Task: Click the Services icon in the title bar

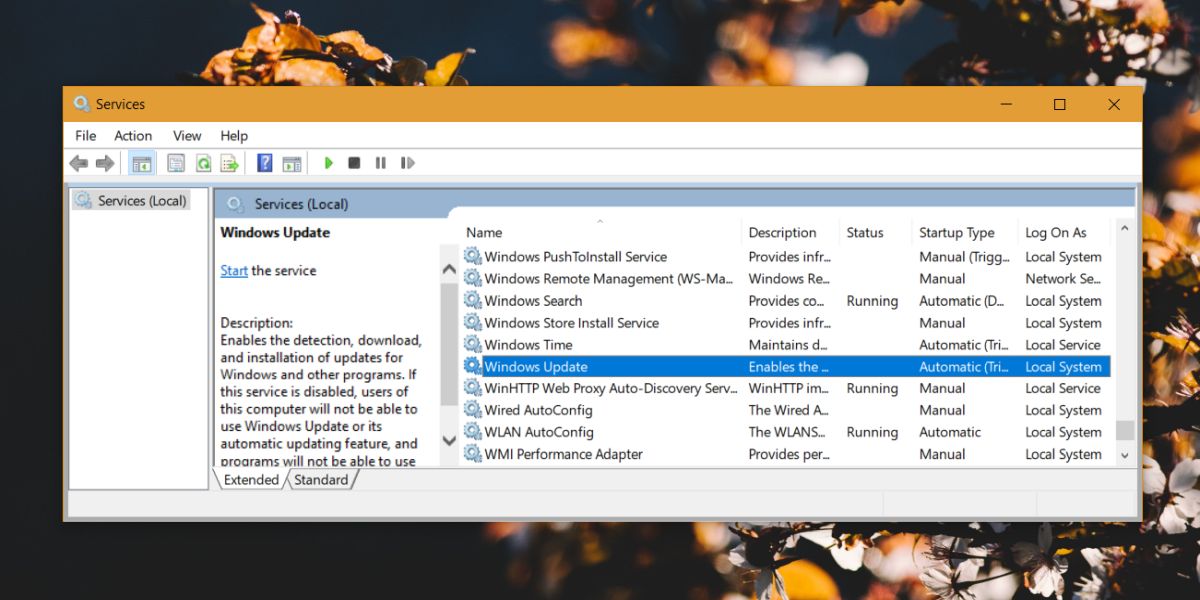Action: click(81, 104)
